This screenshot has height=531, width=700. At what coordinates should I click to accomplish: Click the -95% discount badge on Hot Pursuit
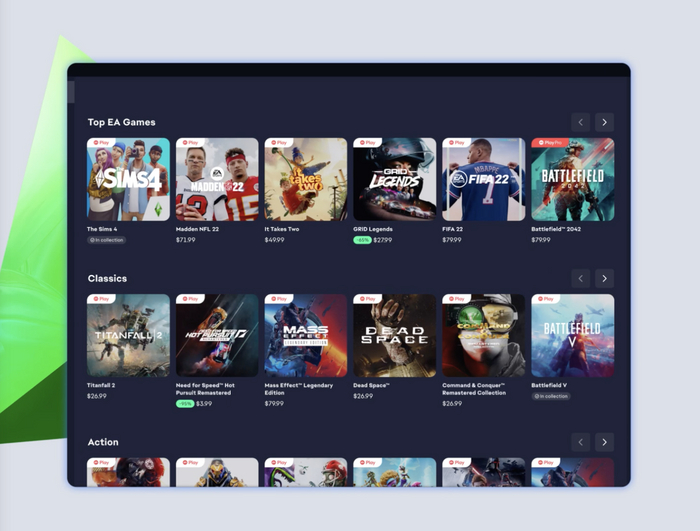tap(185, 404)
